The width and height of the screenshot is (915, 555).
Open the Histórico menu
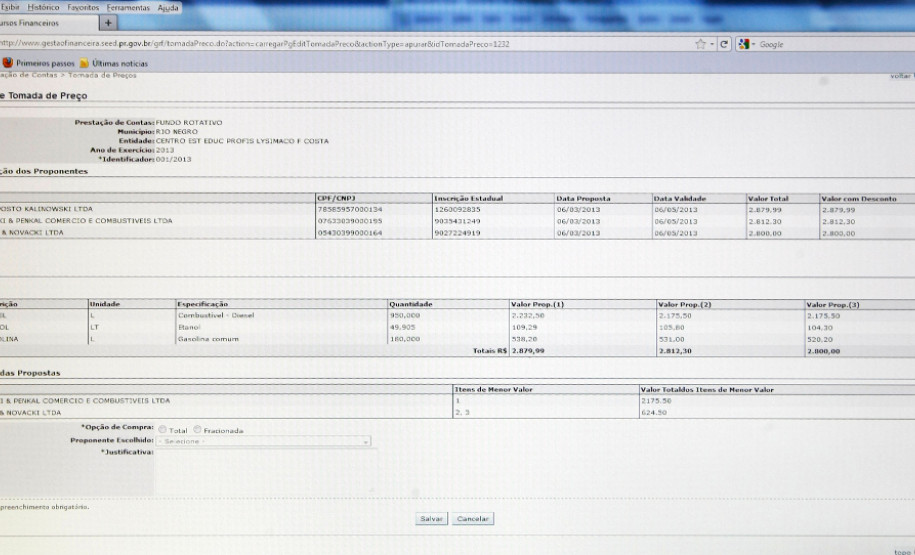44,7
